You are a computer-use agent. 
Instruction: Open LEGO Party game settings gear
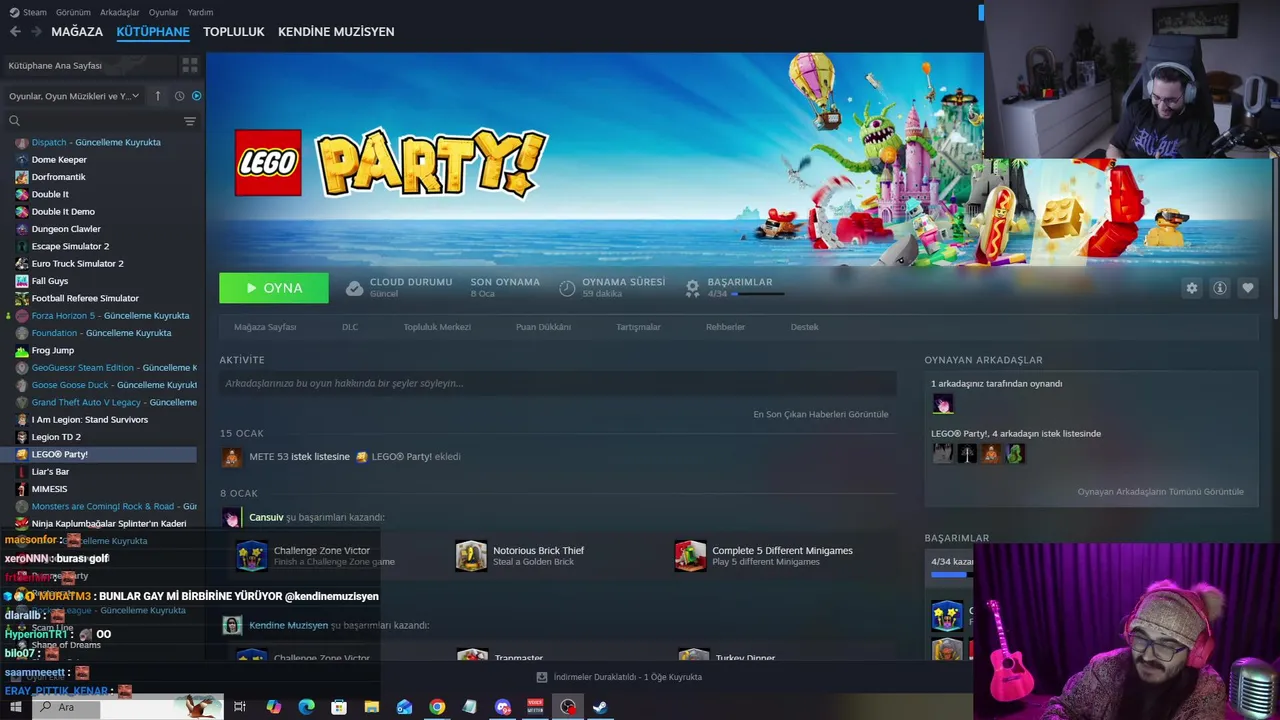click(x=1191, y=288)
